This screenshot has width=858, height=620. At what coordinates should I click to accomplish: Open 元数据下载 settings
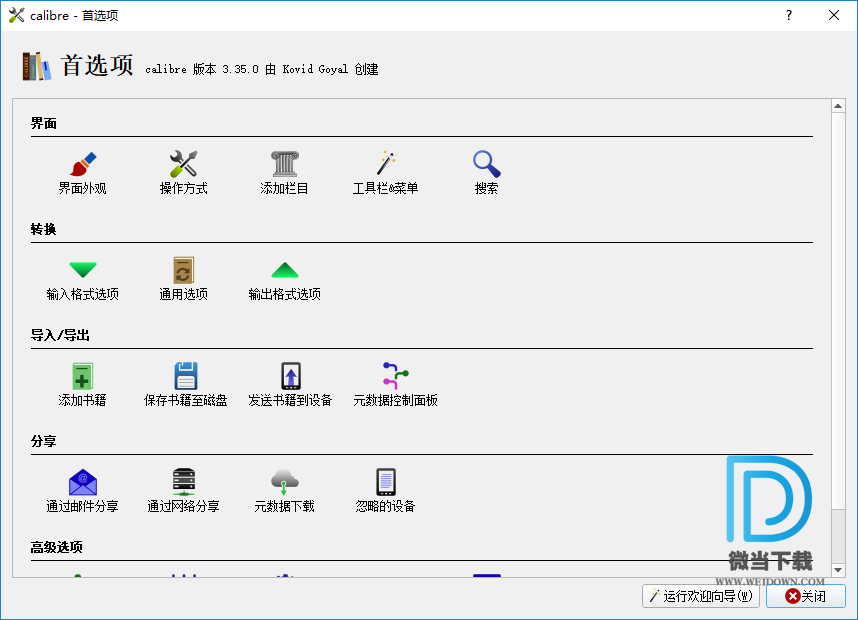(285, 491)
